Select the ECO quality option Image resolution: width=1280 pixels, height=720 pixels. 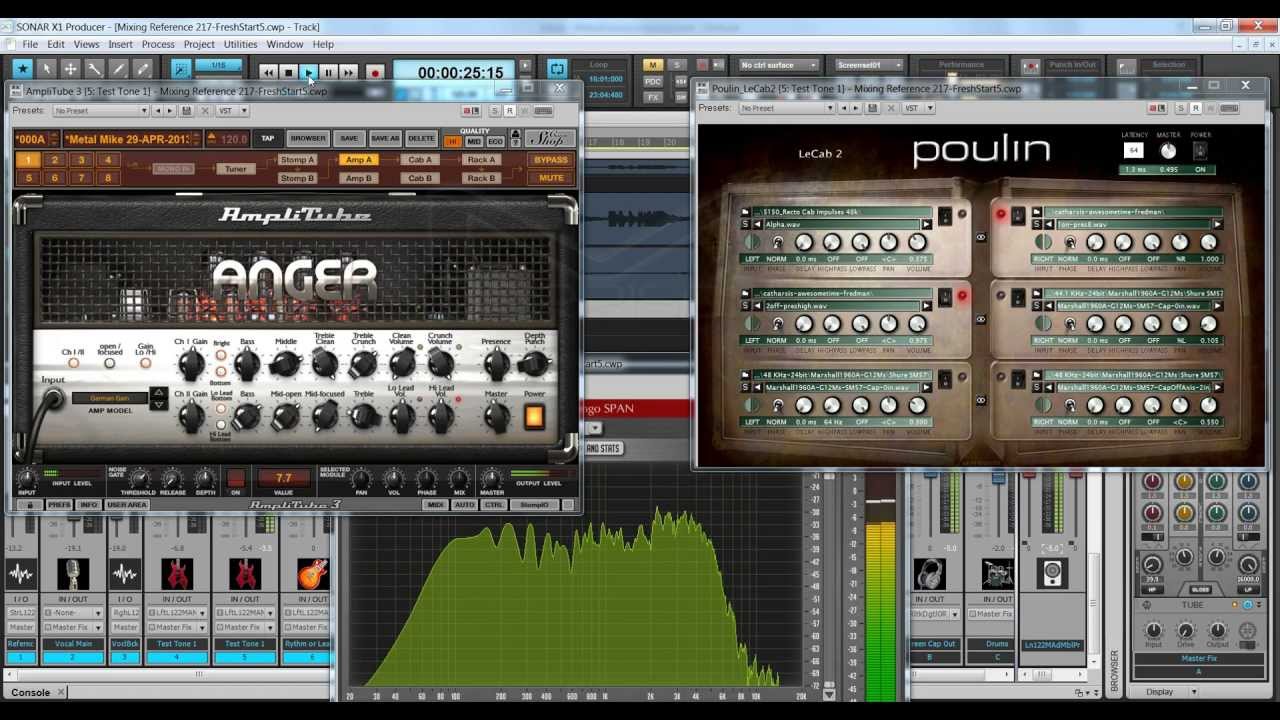click(x=495, y=142)
